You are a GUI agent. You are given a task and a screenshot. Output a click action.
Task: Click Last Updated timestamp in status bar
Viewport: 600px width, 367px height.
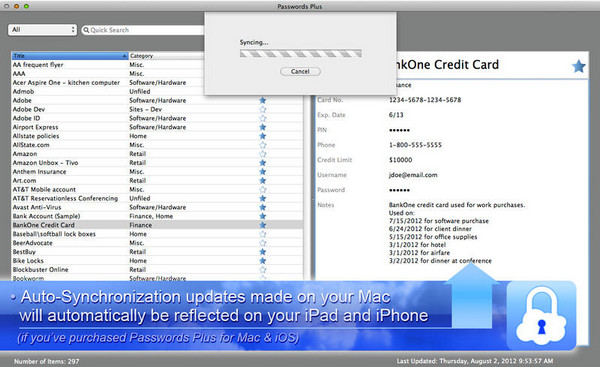pos(474,361)
